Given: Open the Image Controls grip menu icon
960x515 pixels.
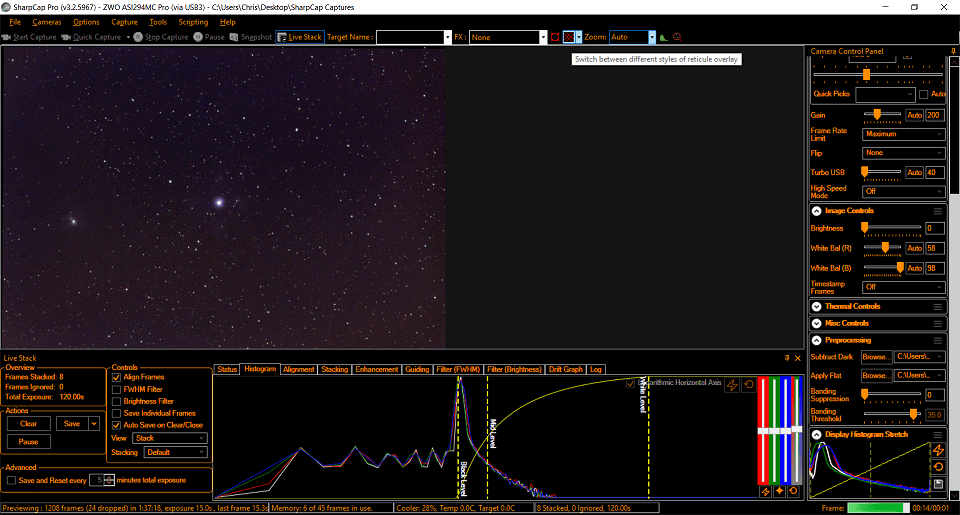Looking at the screenshot, I should point(937,211).
